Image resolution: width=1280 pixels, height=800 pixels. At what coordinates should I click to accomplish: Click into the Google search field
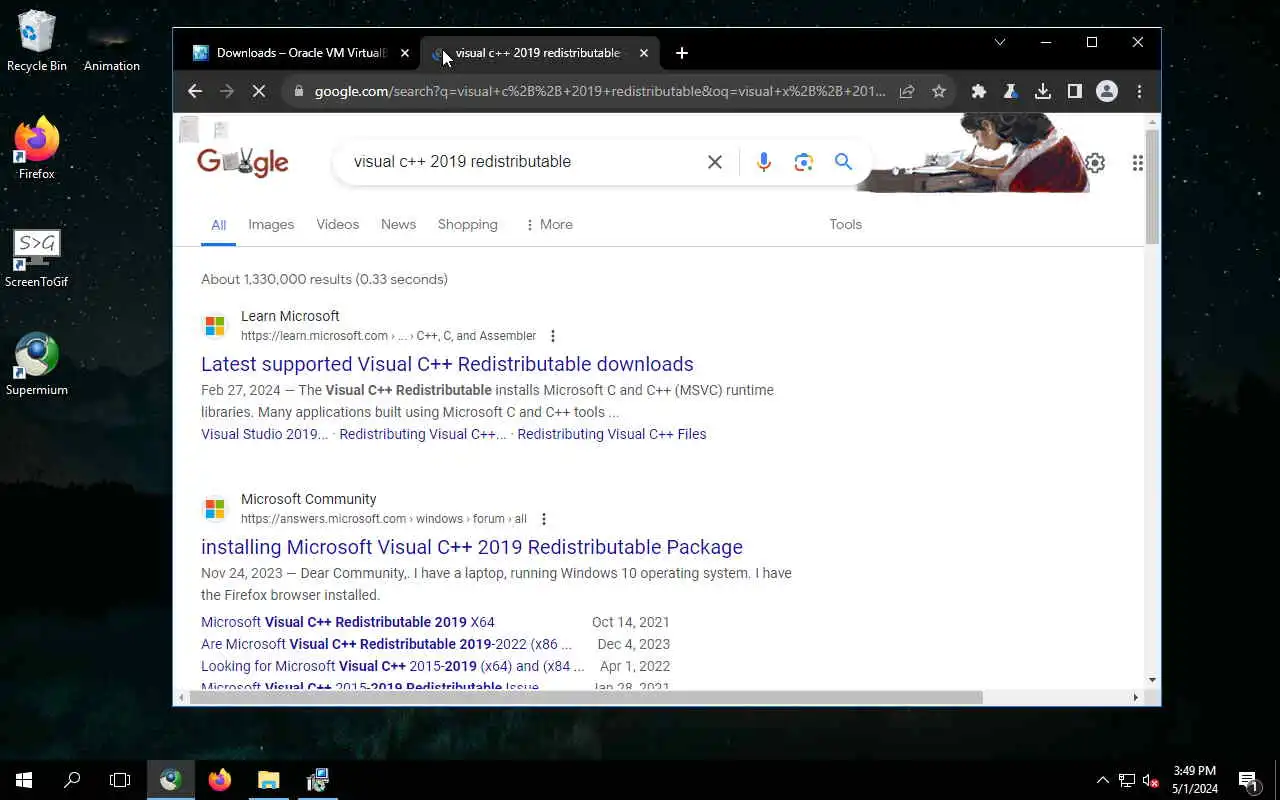click(522, 162)
